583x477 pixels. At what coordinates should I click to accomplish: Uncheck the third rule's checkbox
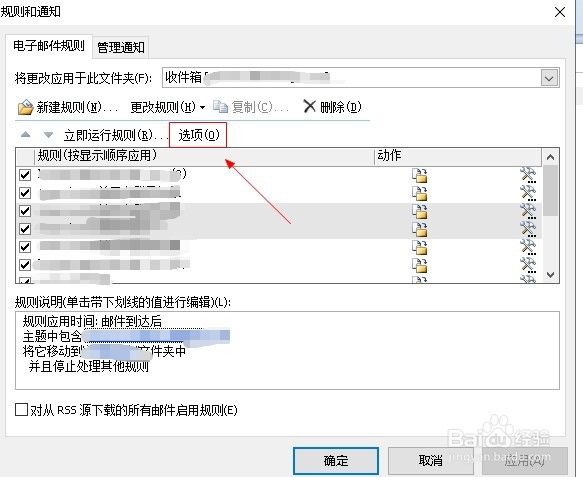tap(25, 211)
